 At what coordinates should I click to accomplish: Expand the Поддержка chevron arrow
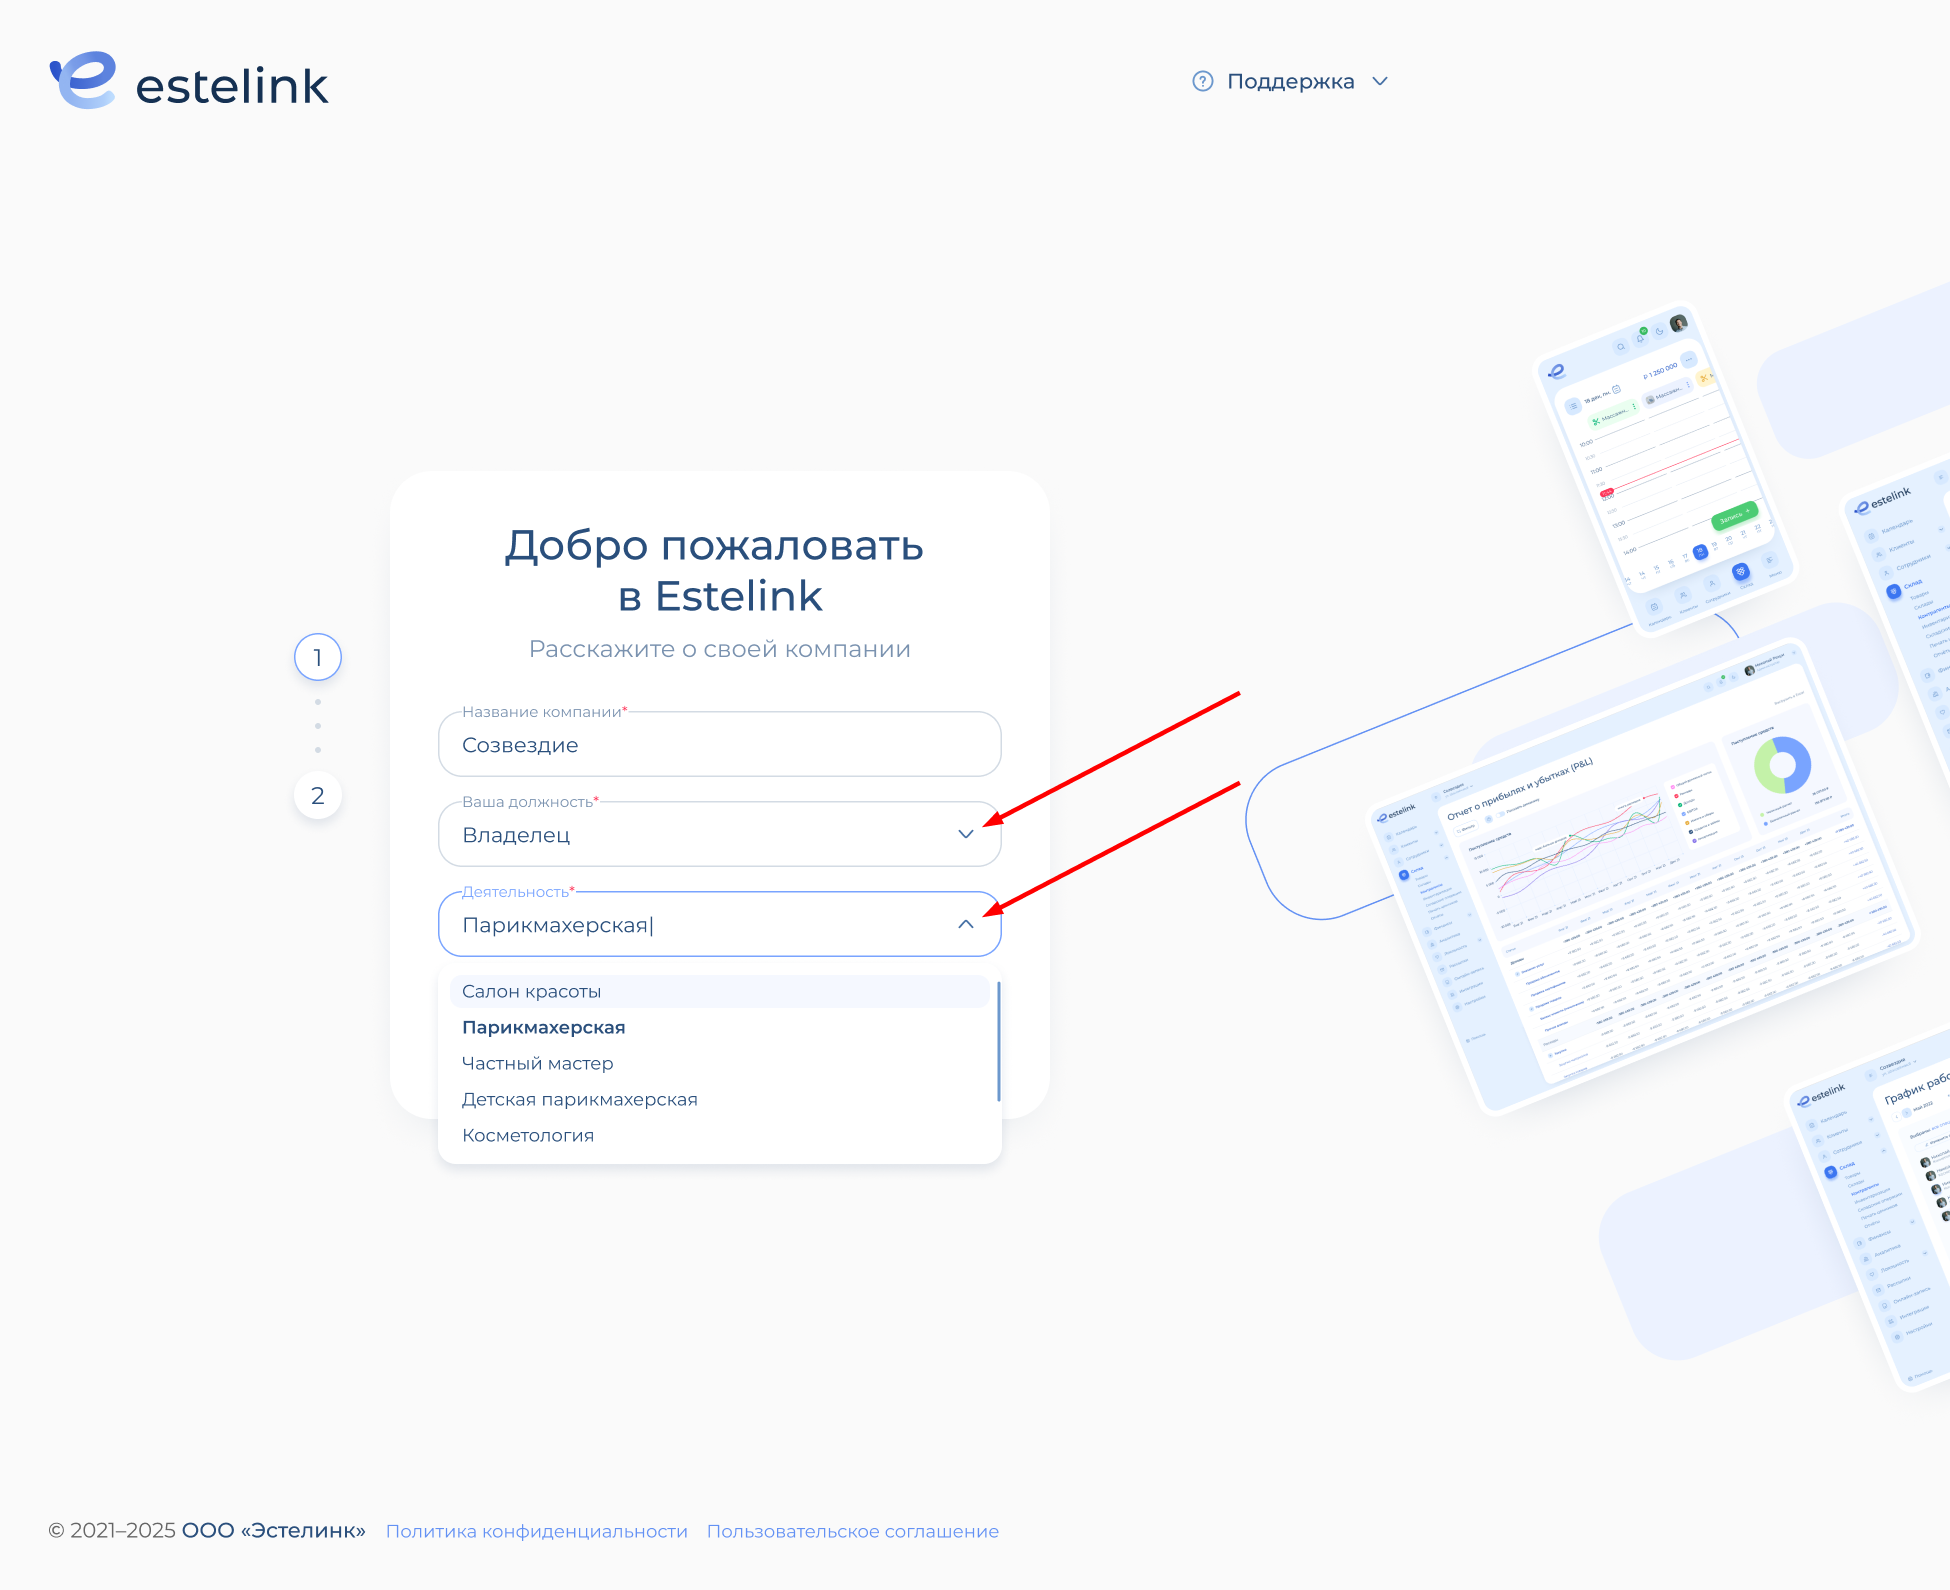click(x=1380, y=81)
